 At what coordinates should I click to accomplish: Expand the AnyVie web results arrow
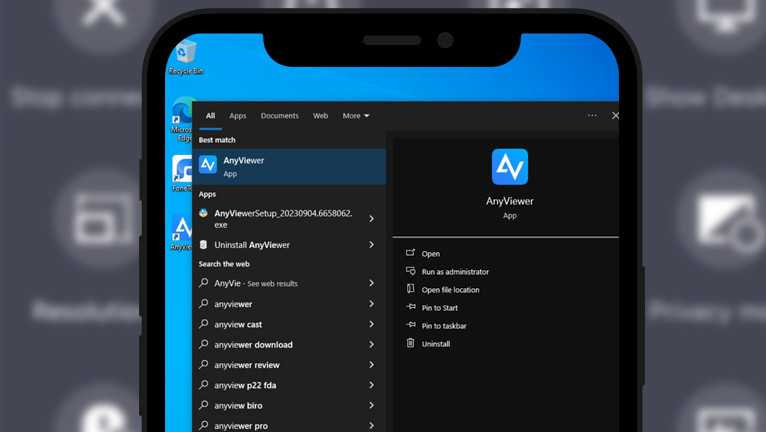372,283
